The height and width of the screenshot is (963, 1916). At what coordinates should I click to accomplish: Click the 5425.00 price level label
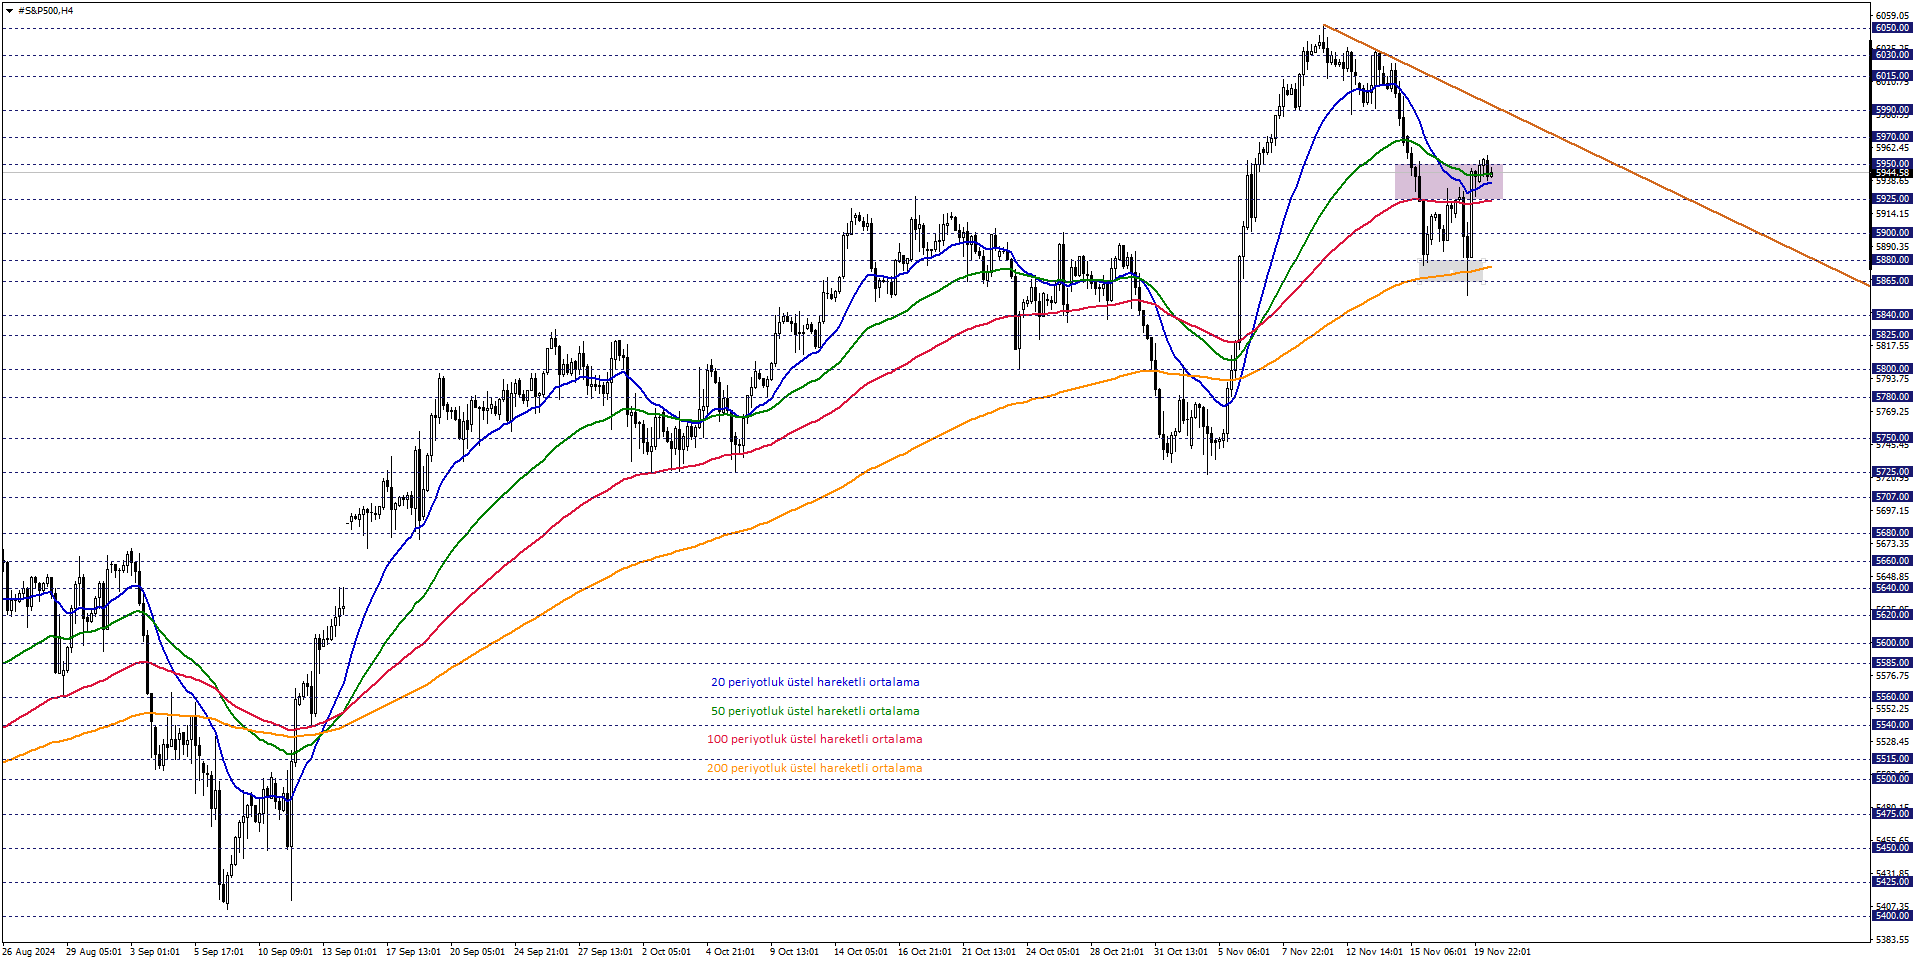pyautogui.click(x=1892, y=882)
